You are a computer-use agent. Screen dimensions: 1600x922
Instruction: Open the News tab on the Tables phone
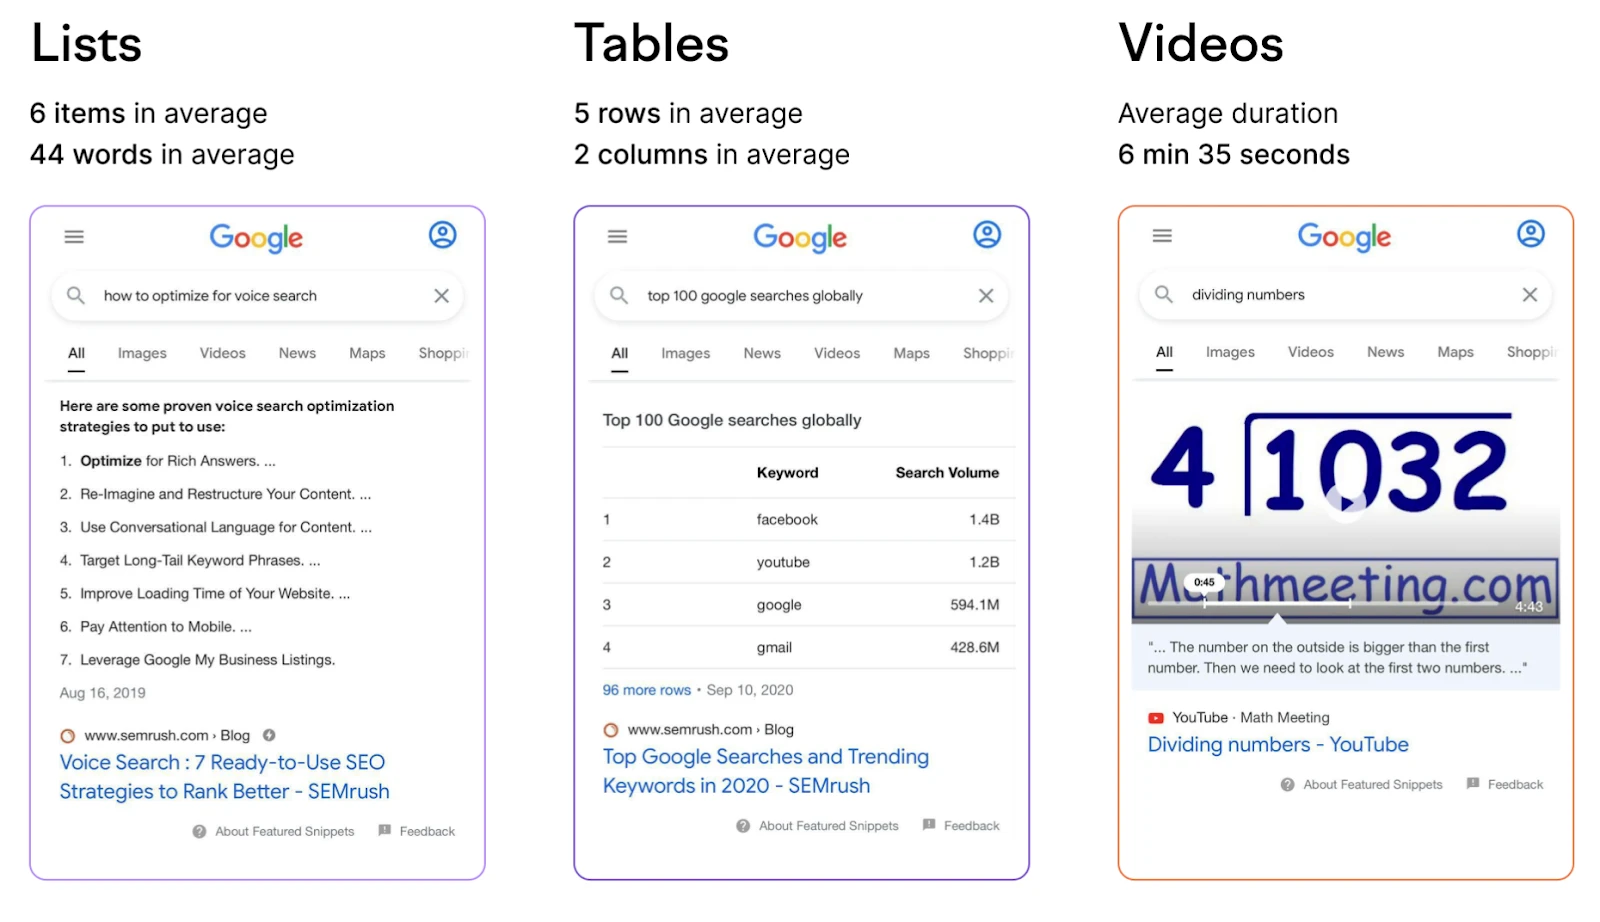(761, 353)
